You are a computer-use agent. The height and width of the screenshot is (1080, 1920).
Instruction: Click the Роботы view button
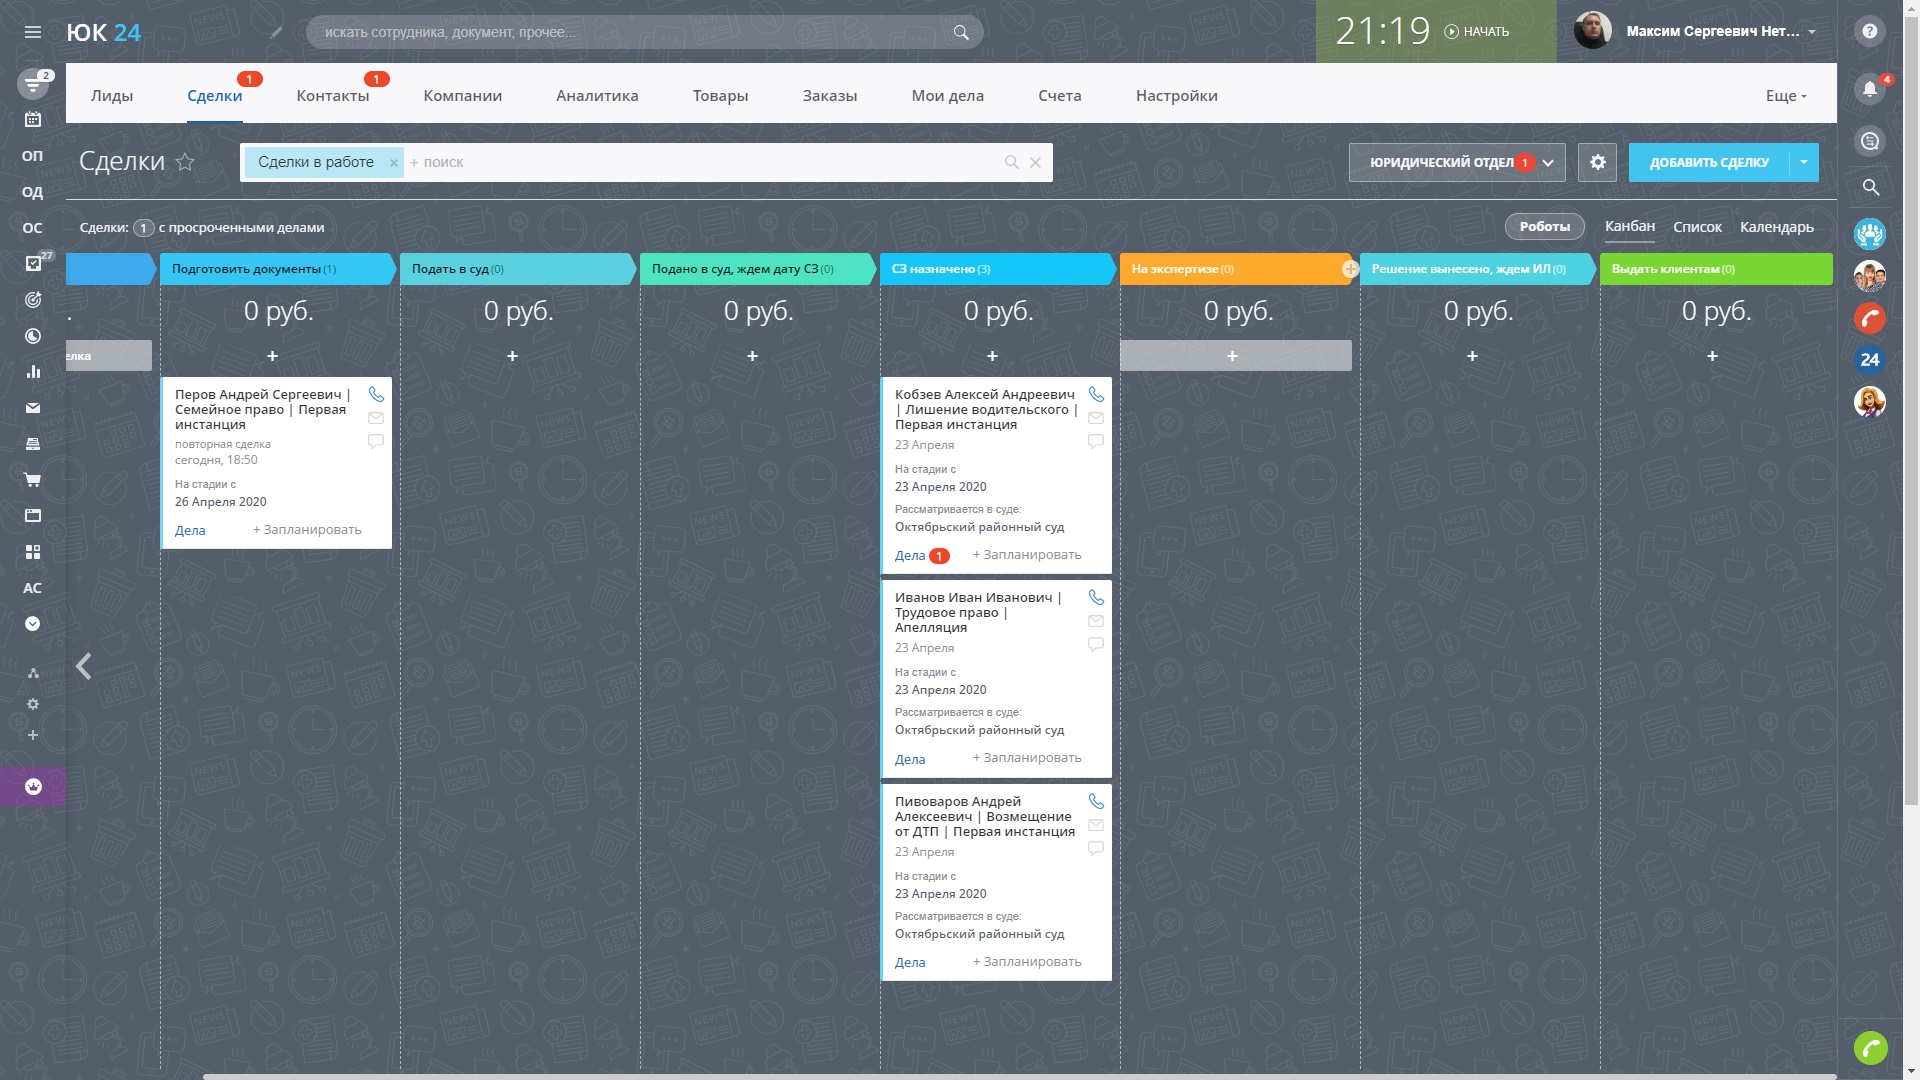(1543, 227)
